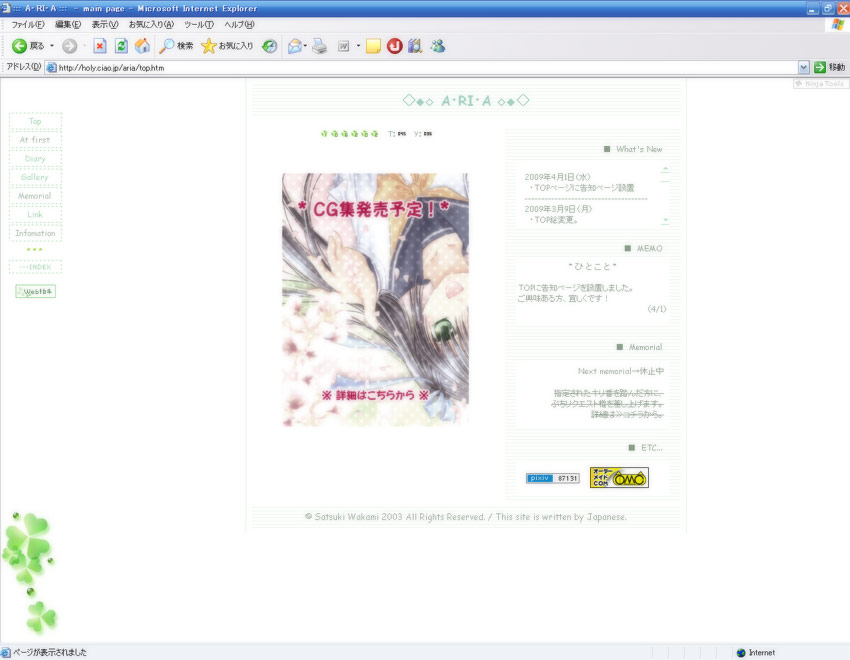Open the Memorial sidebar link
The image size is (850, 660).
coord(35,196)
